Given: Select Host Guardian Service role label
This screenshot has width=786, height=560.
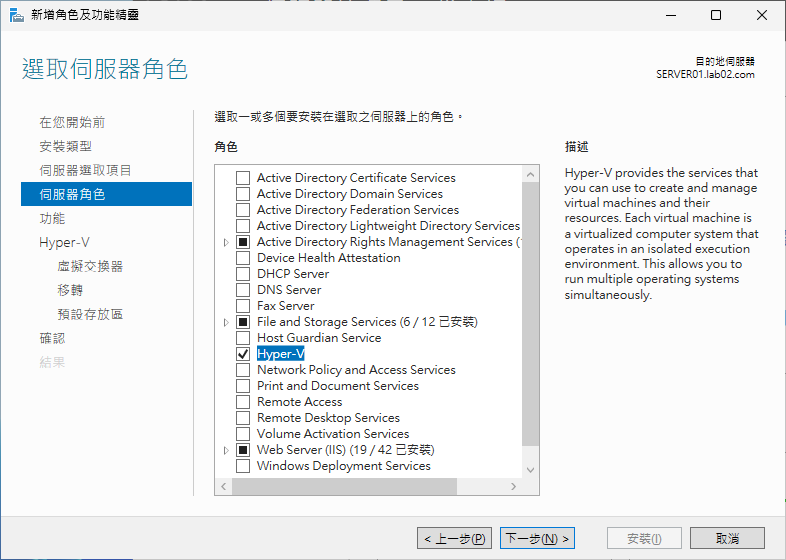Looking at the screenshot, I should pos(319,338).
